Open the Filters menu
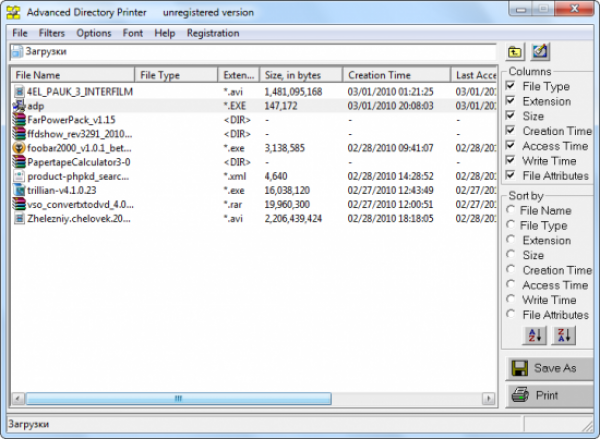Screen dimensions: 600x439 52,33
